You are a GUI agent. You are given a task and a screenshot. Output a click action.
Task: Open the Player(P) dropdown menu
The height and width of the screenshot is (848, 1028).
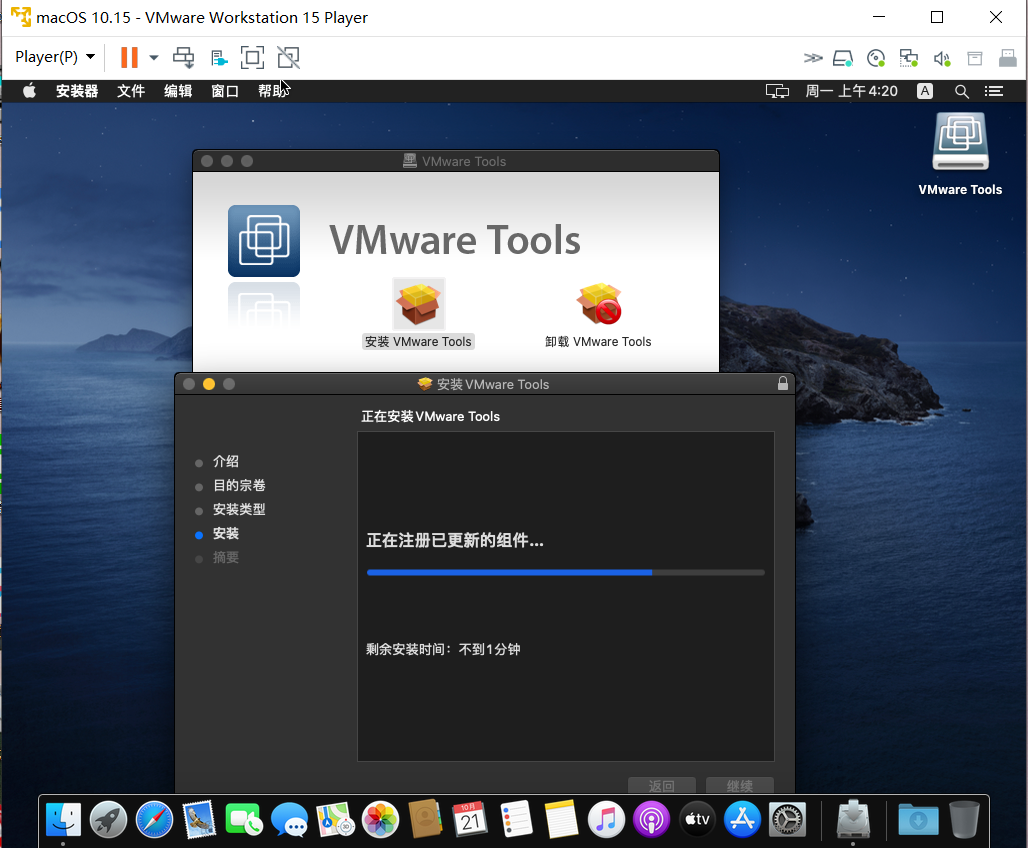coord(55,57)
